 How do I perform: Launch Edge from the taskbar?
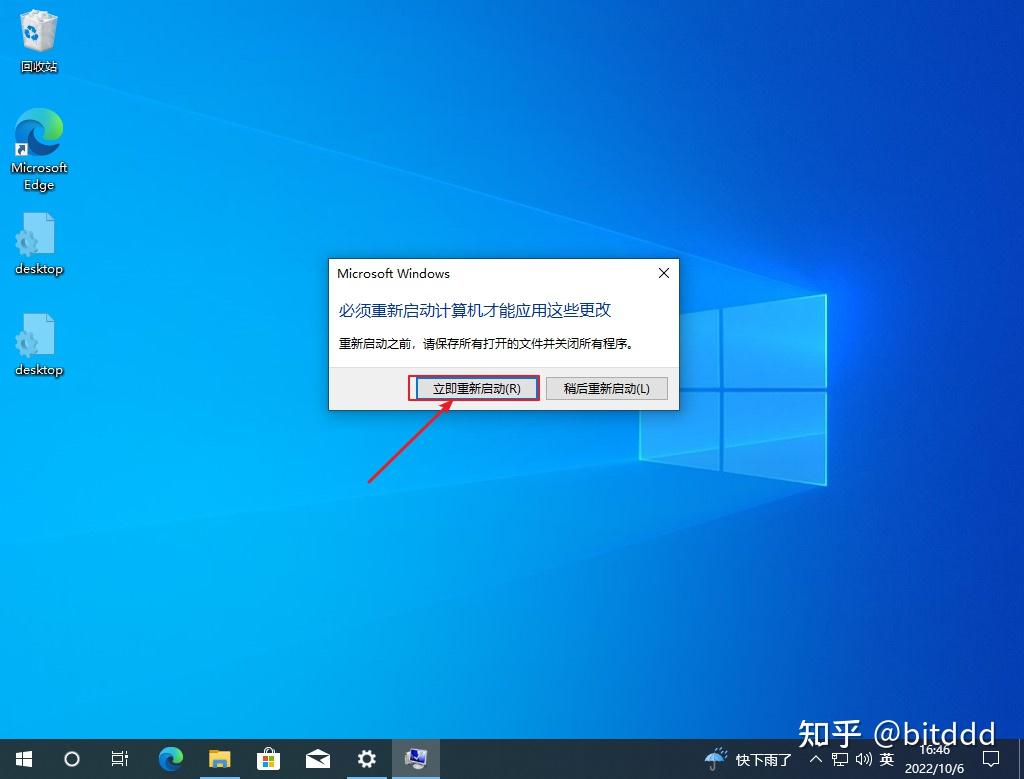pos(170,759)
